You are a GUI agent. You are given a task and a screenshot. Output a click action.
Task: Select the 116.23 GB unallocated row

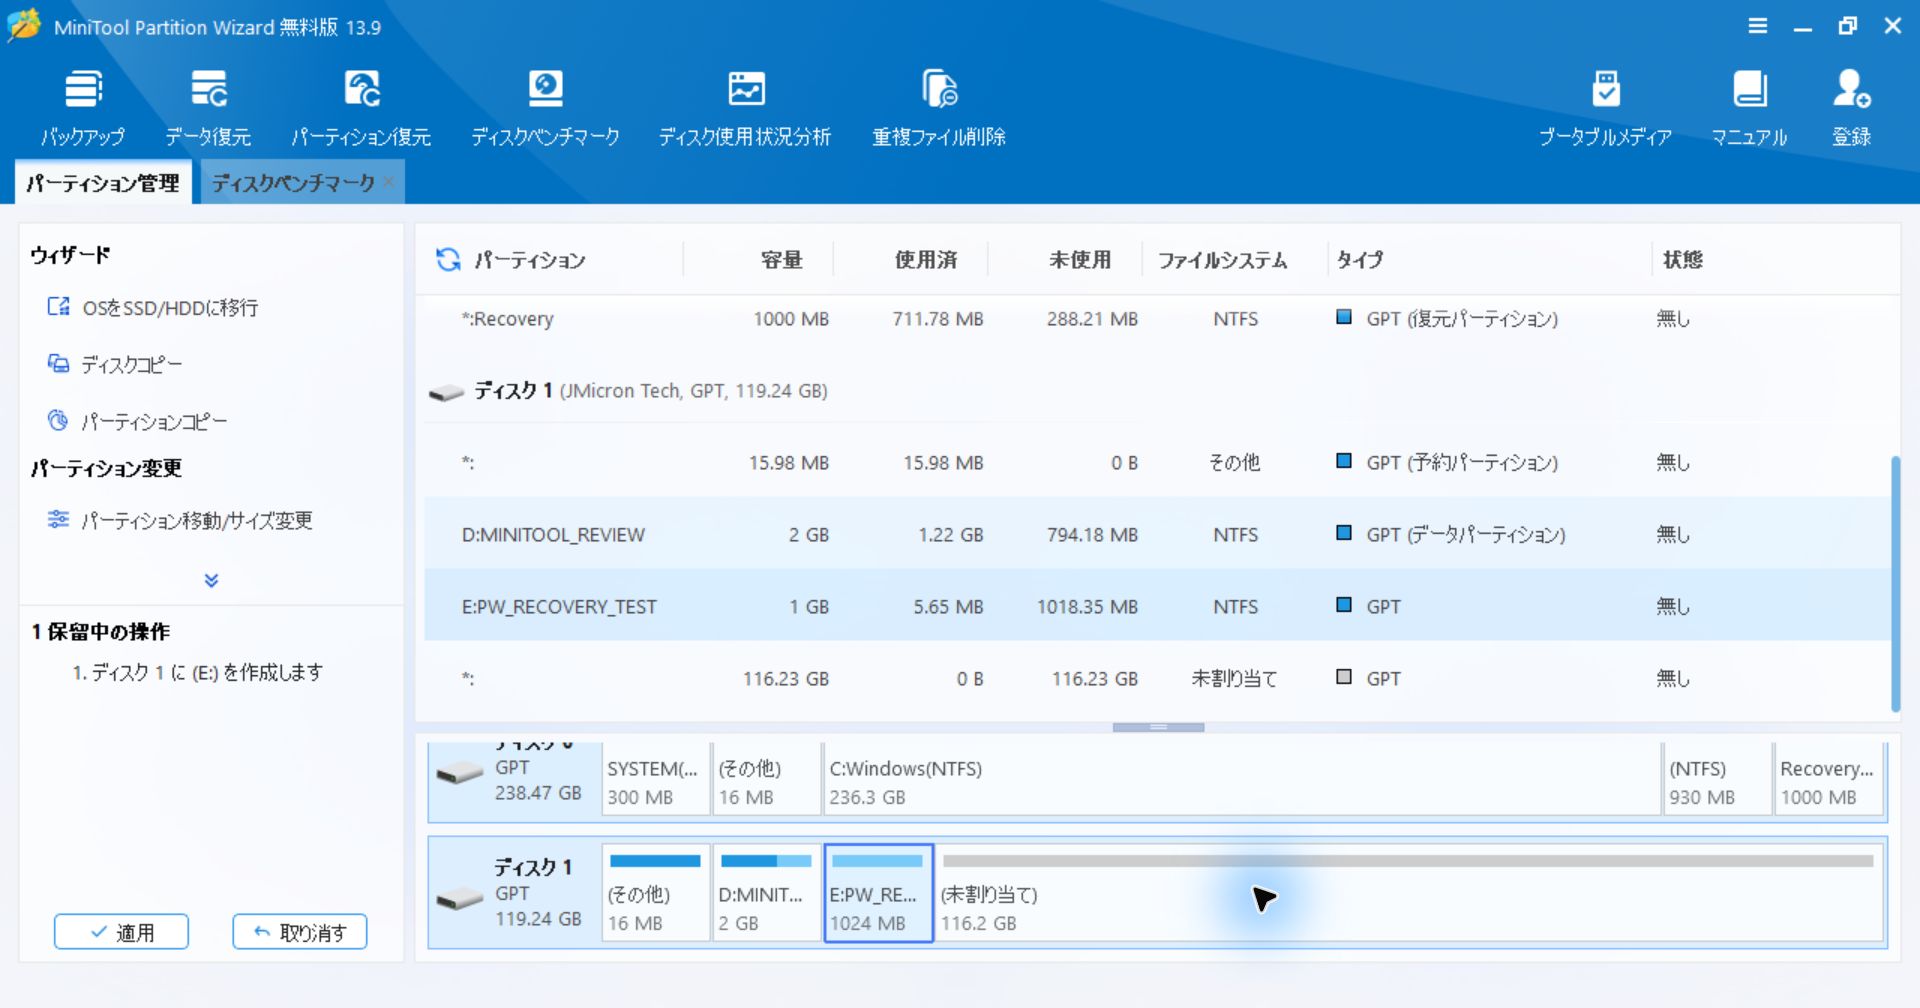point(1157,679)
